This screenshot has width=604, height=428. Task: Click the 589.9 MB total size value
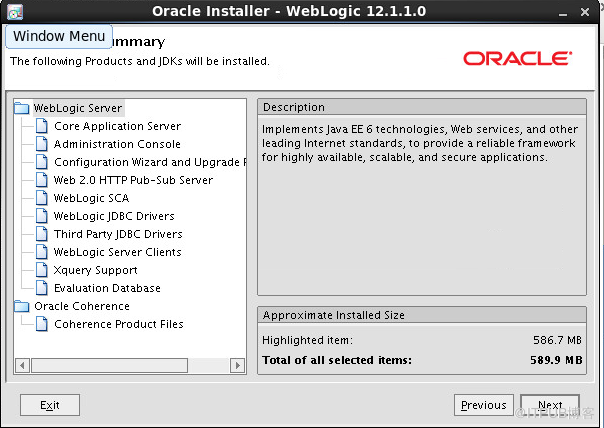pyautogui.click(x=556, y=360)
